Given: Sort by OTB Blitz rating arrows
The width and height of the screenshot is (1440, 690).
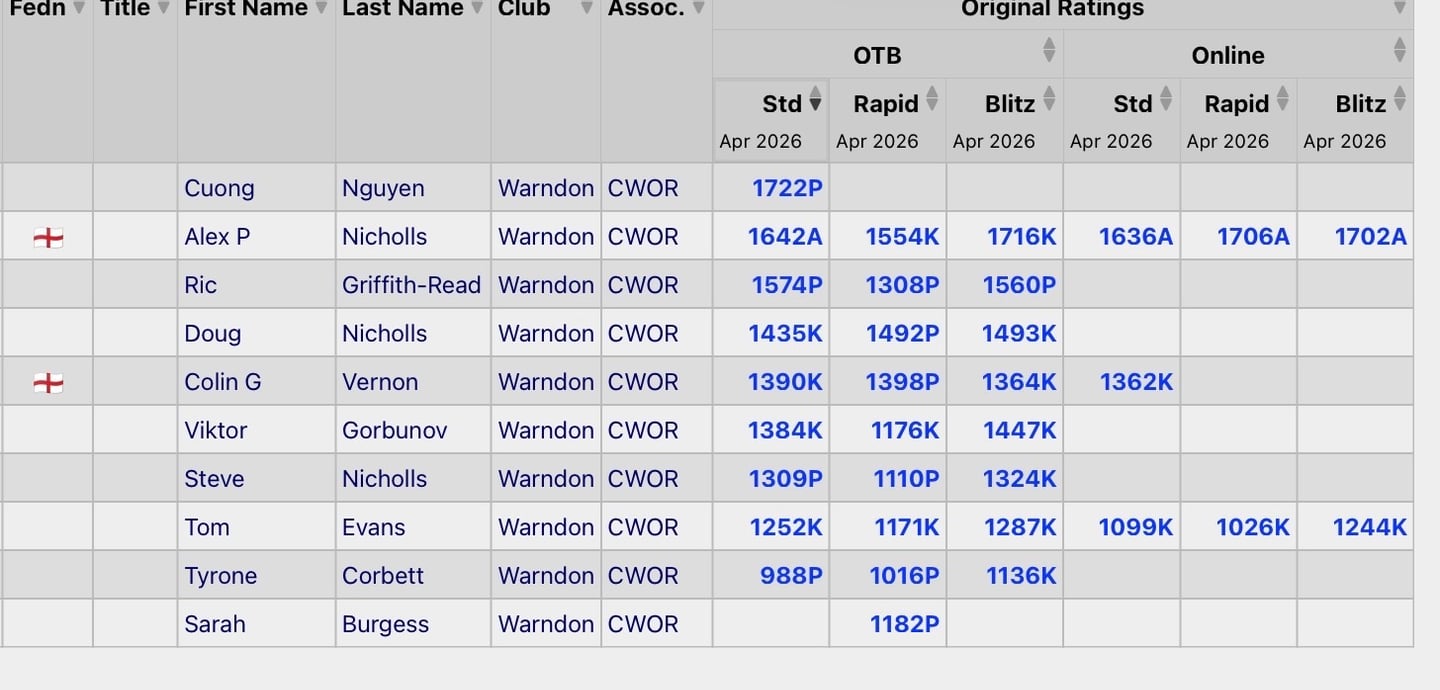Looking at the screenshot, I should [1049, 99].
